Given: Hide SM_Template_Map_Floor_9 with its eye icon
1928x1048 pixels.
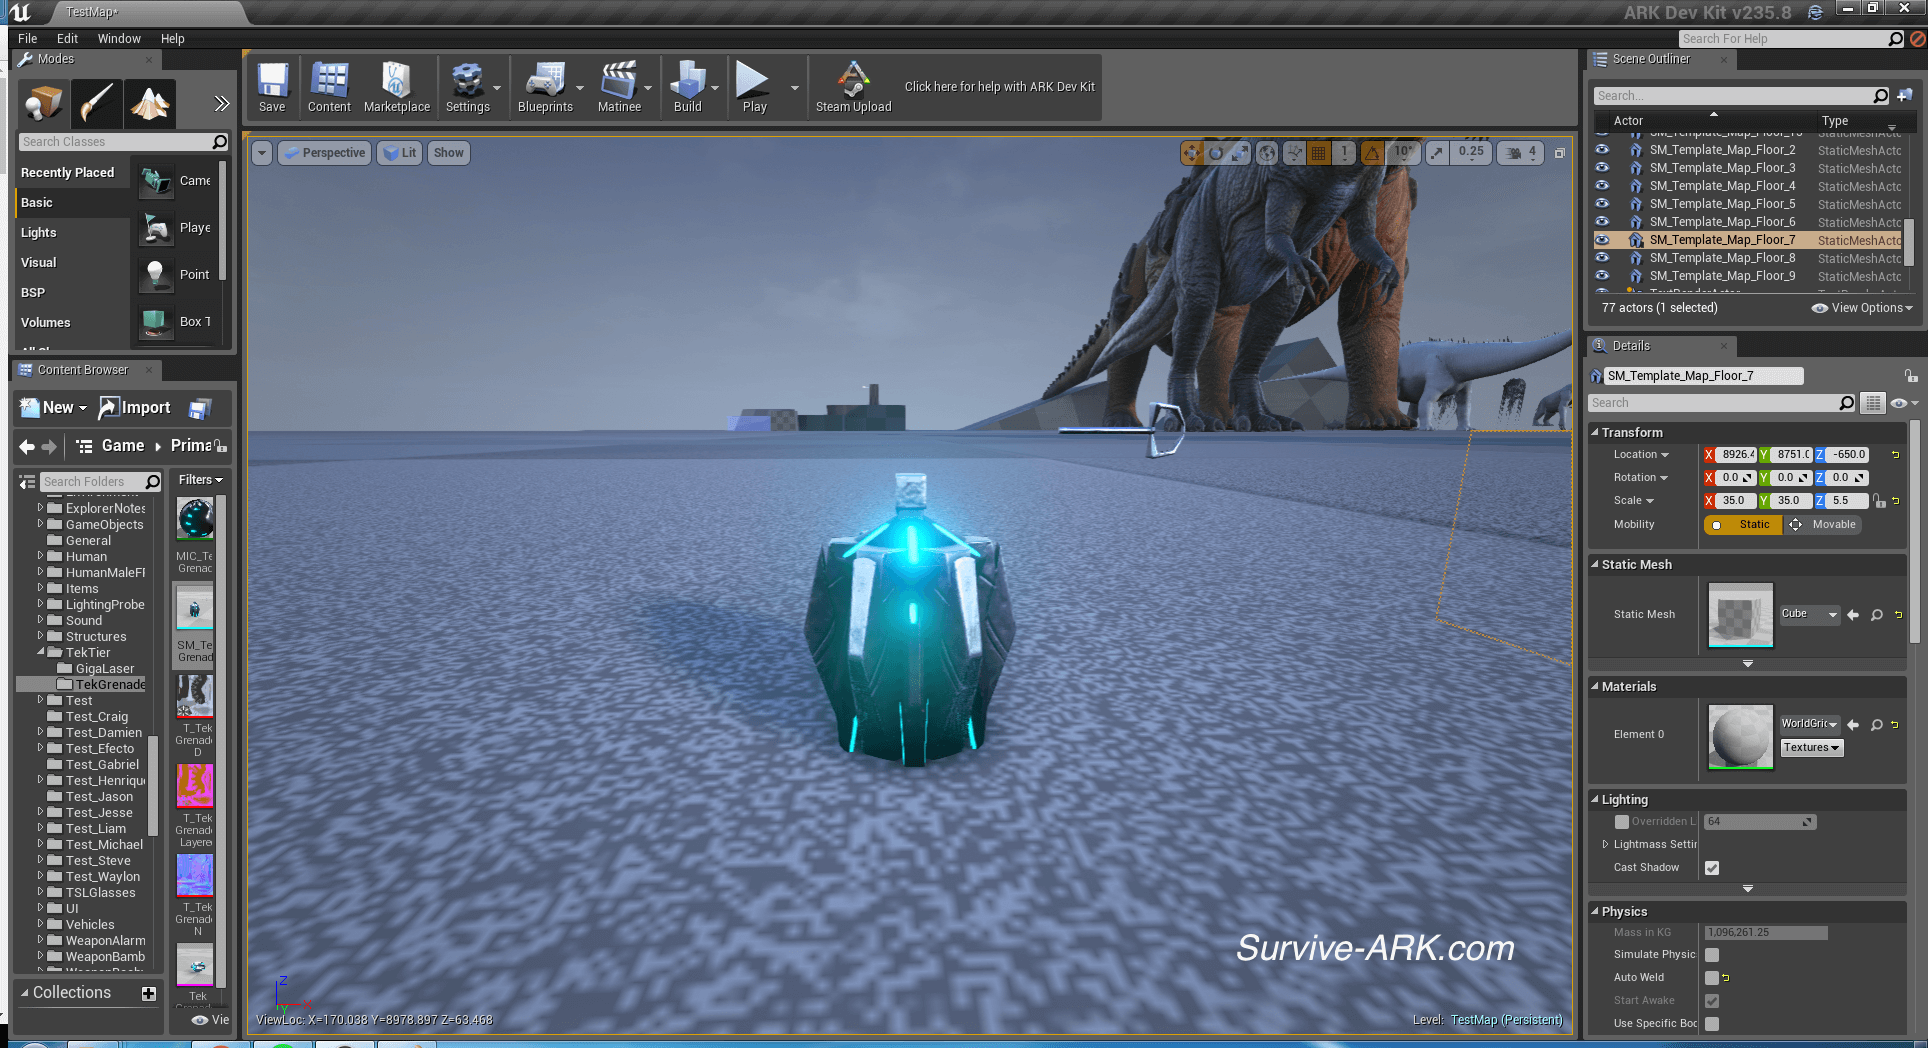Looking at the screenshot, I should (1602, 276).
